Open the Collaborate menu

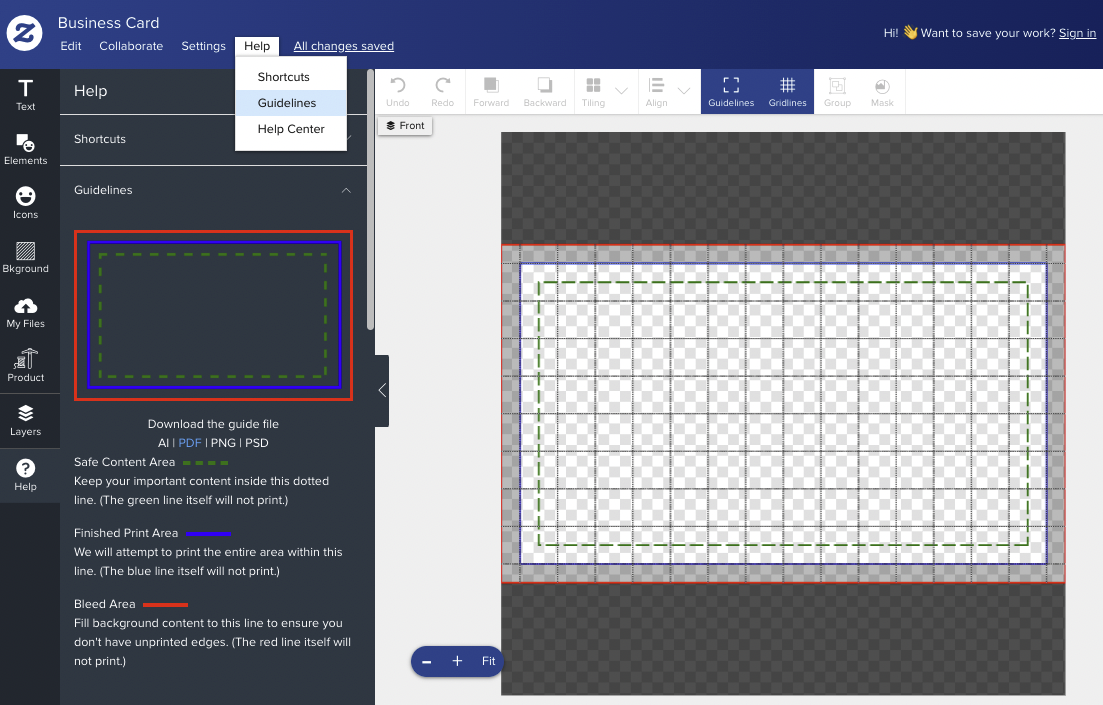pyautogui.click(x=131, y=46)
